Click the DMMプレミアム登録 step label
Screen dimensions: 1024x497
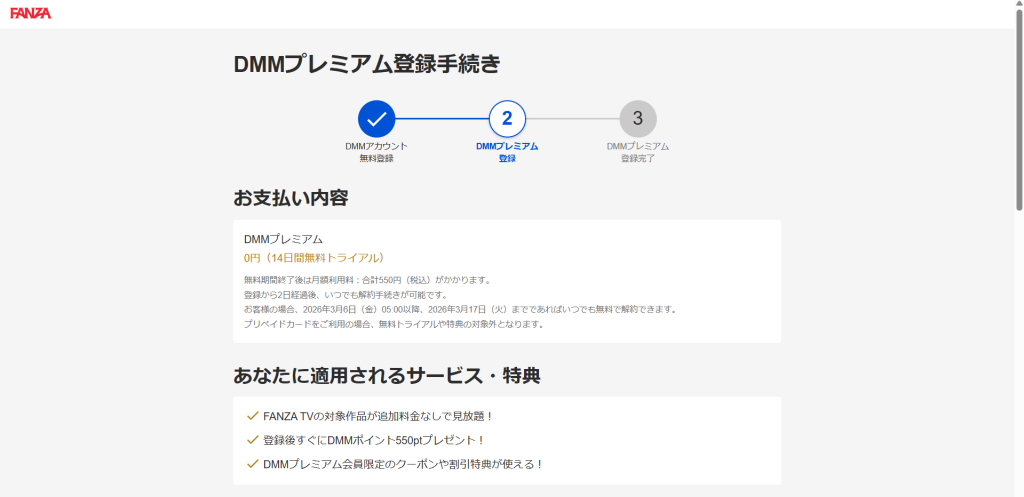(507, 152)
